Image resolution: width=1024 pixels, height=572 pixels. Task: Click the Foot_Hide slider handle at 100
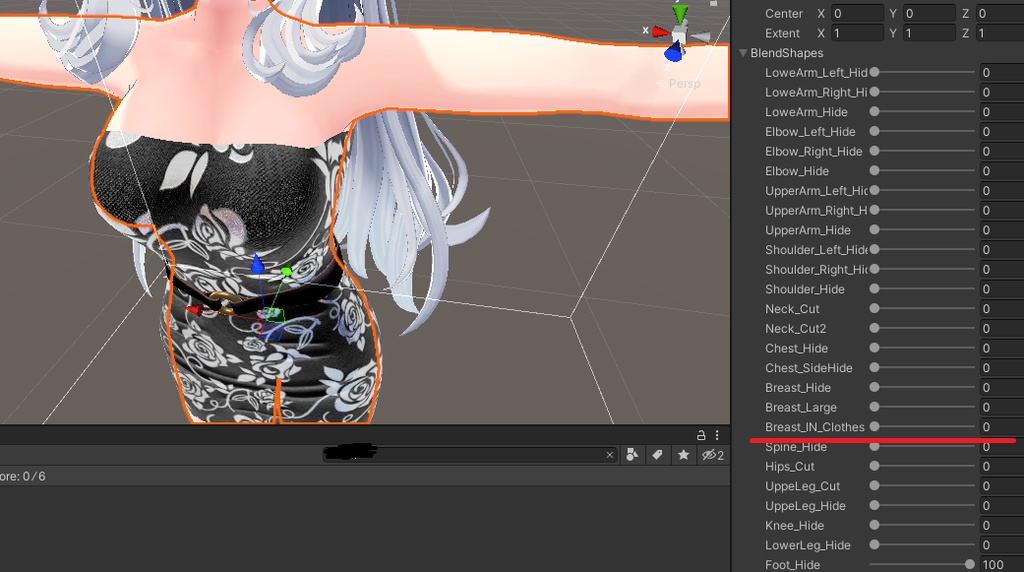(970, 564)
